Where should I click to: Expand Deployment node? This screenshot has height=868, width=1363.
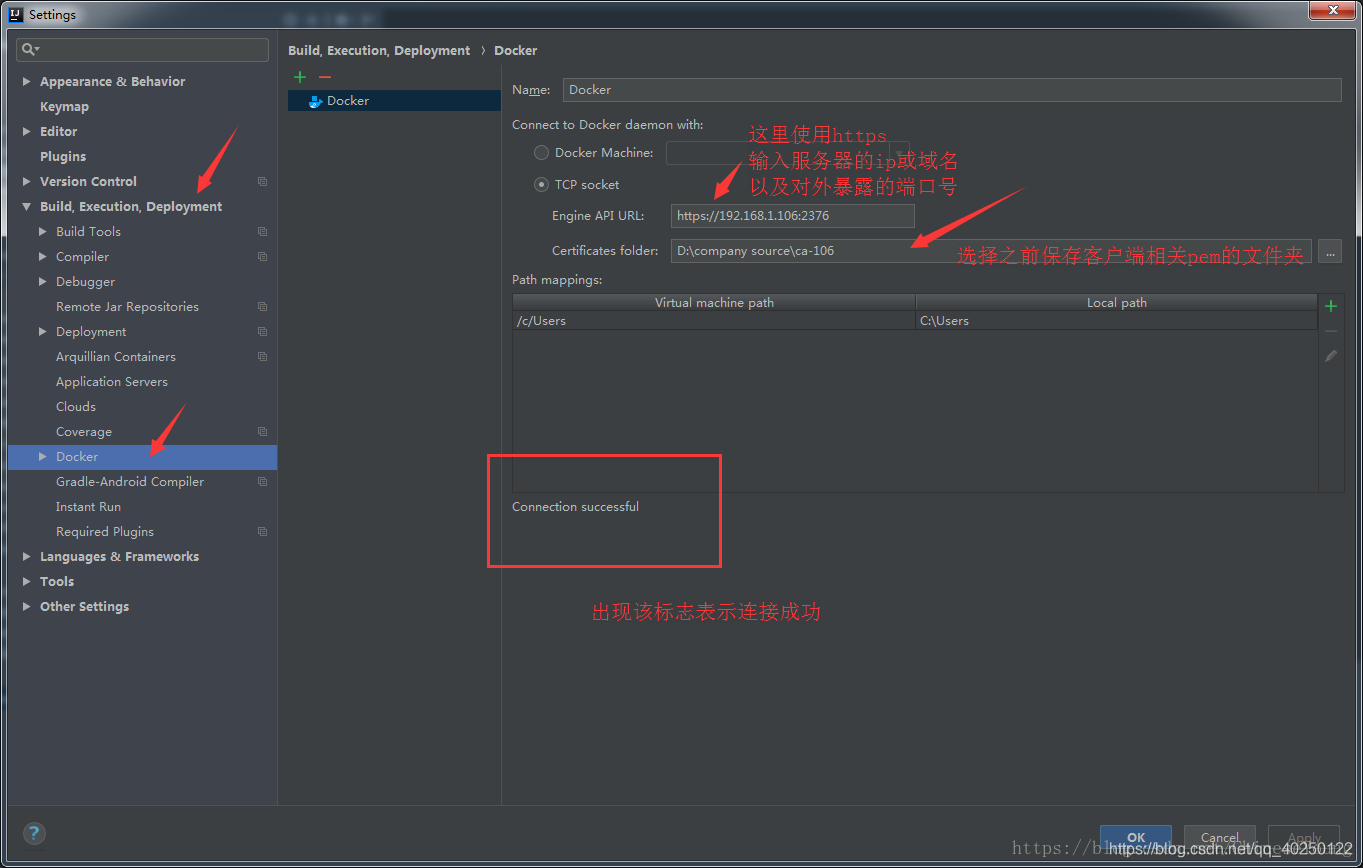(x=43, y=332)
